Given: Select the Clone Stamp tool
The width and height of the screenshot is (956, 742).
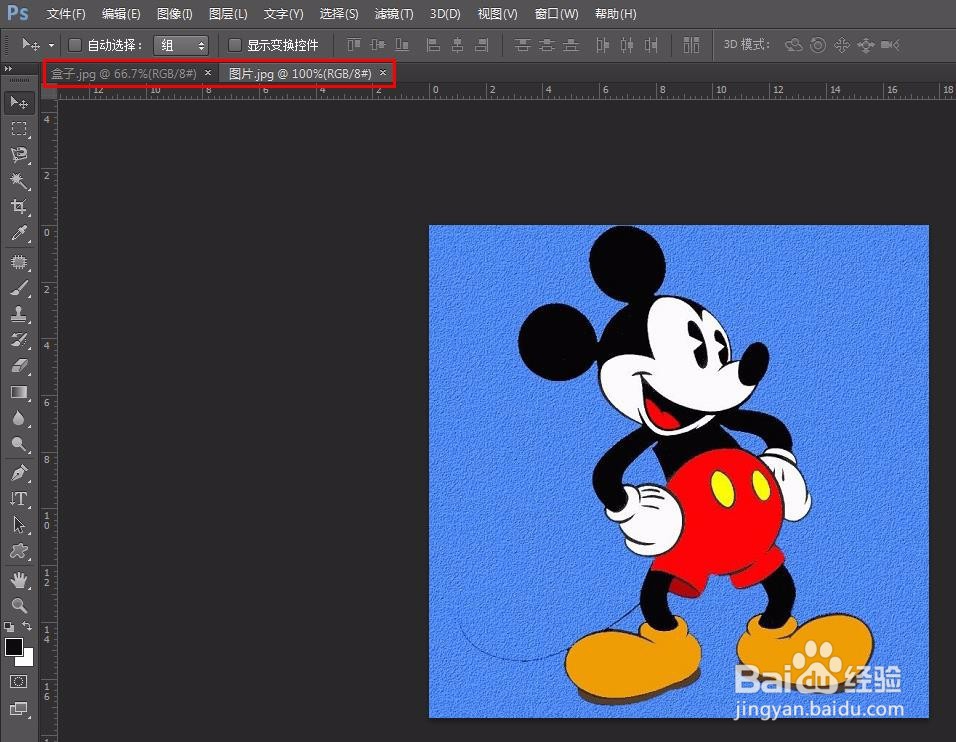Looking at the screenshot, I should [x=19, y=314].
